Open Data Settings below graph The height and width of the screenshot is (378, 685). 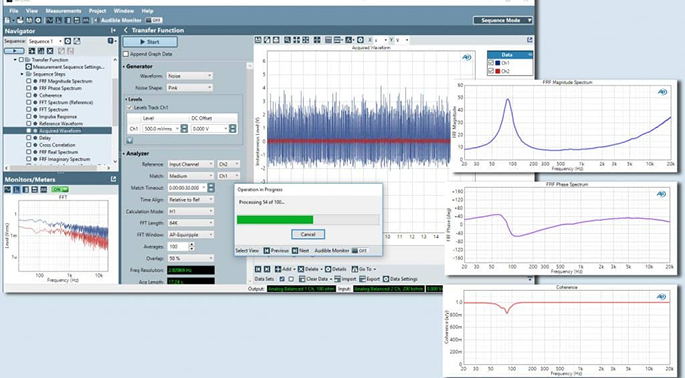(x=400, y=279)
